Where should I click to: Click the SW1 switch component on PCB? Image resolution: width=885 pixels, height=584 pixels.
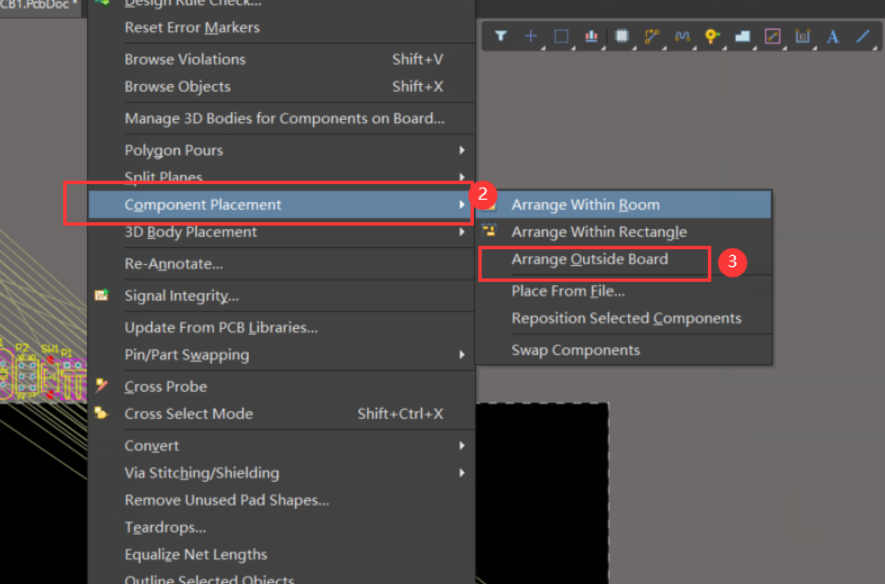(50, 377)
